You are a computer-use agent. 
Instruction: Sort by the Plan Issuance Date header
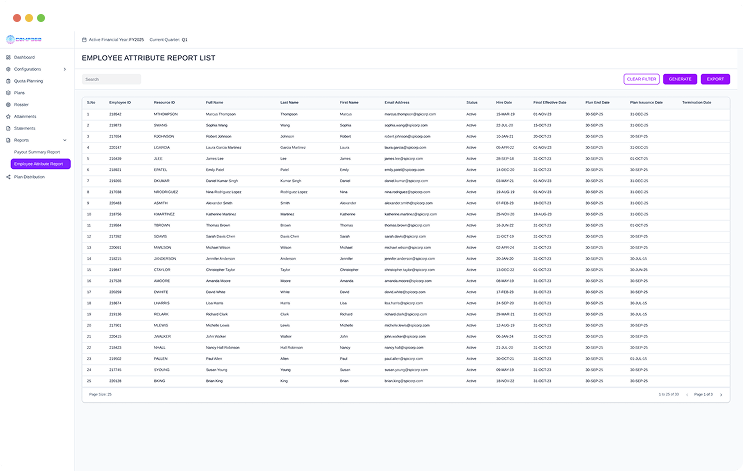coord(646,102)
